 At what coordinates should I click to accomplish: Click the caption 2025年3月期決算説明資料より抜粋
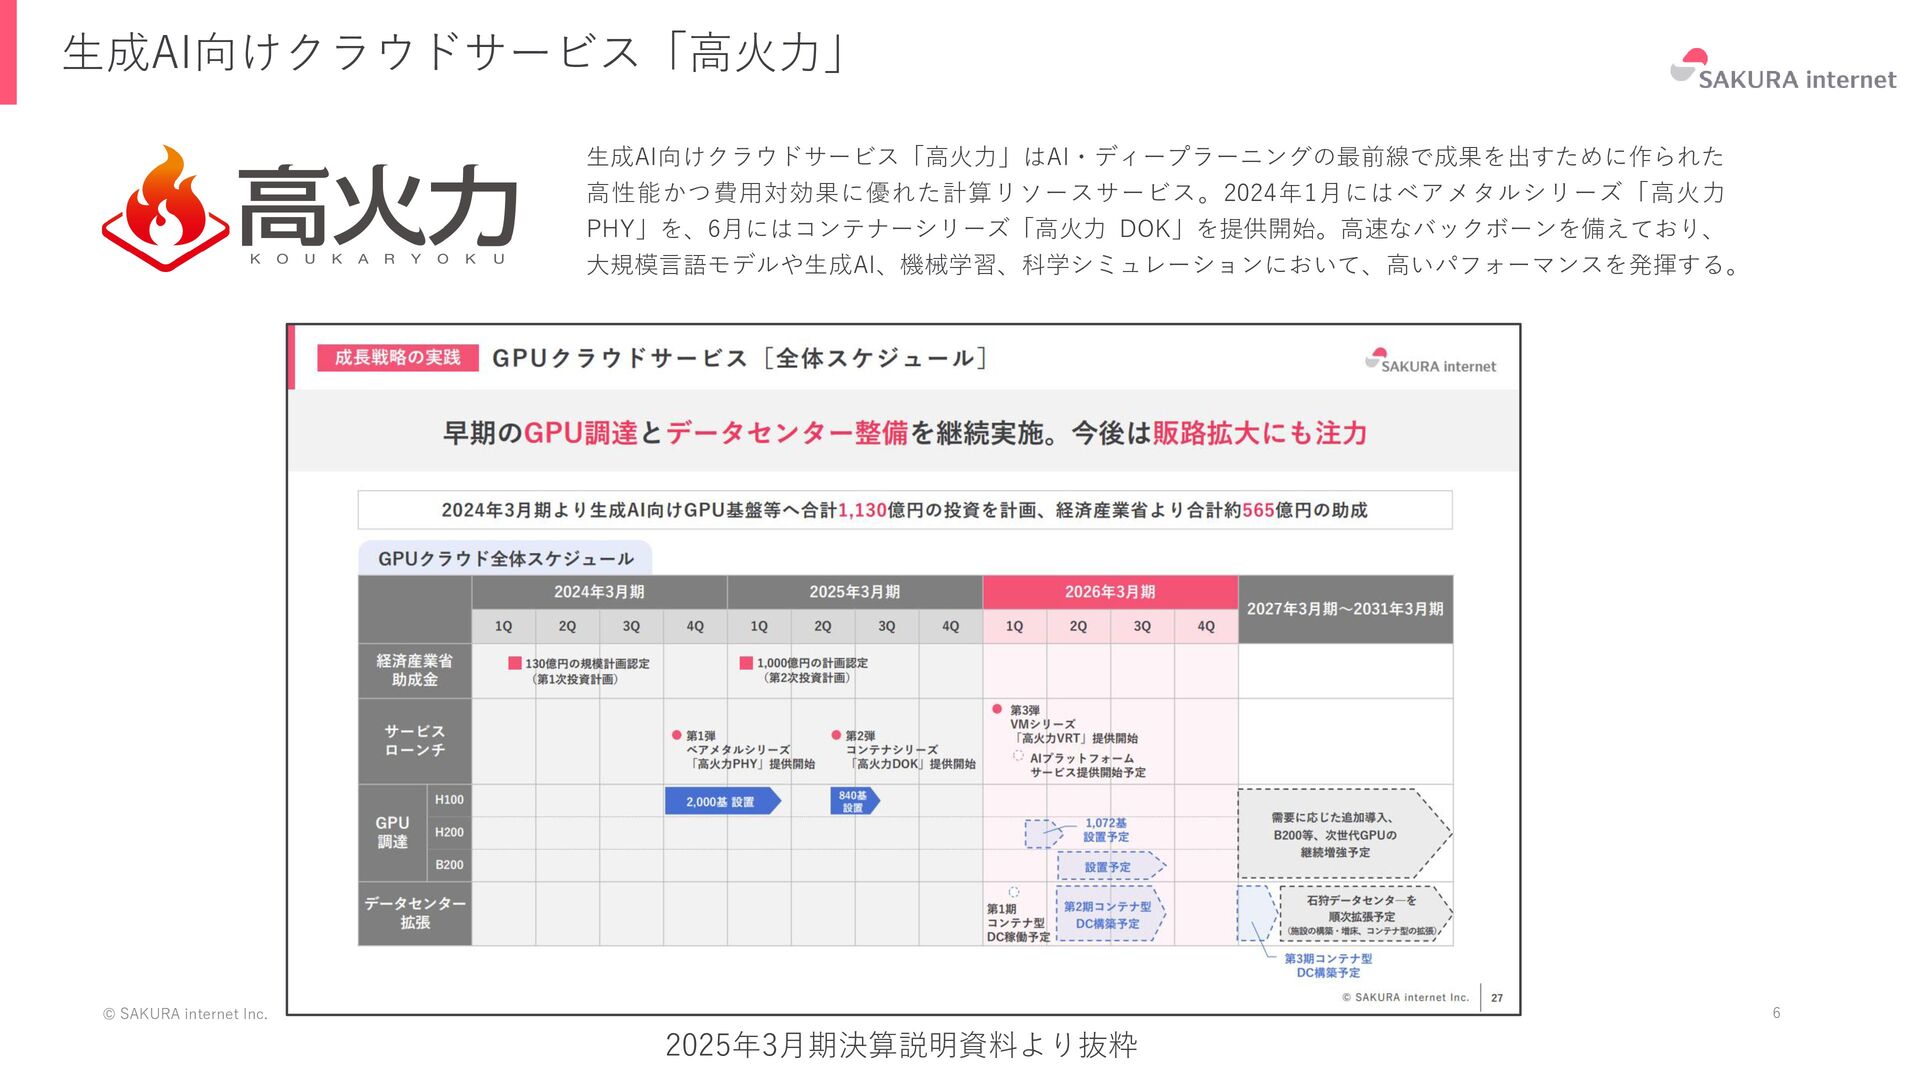[x=901, y=1045]
